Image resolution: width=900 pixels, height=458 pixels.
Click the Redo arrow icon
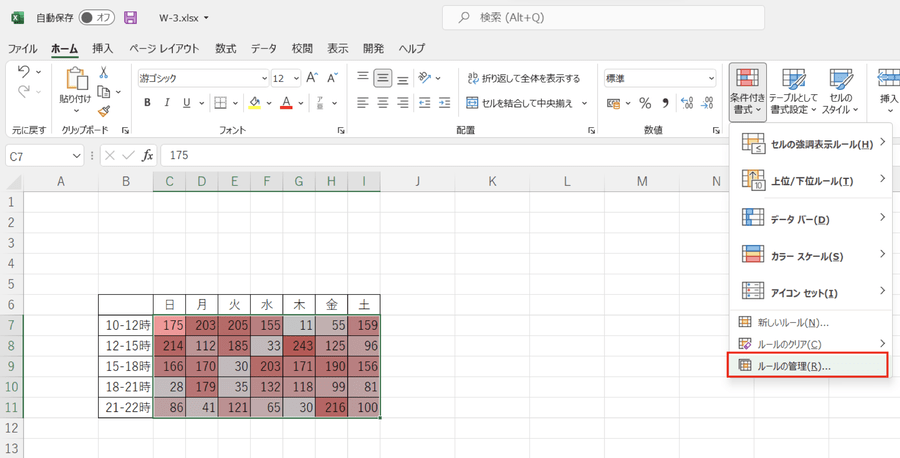tap(24, 91)
